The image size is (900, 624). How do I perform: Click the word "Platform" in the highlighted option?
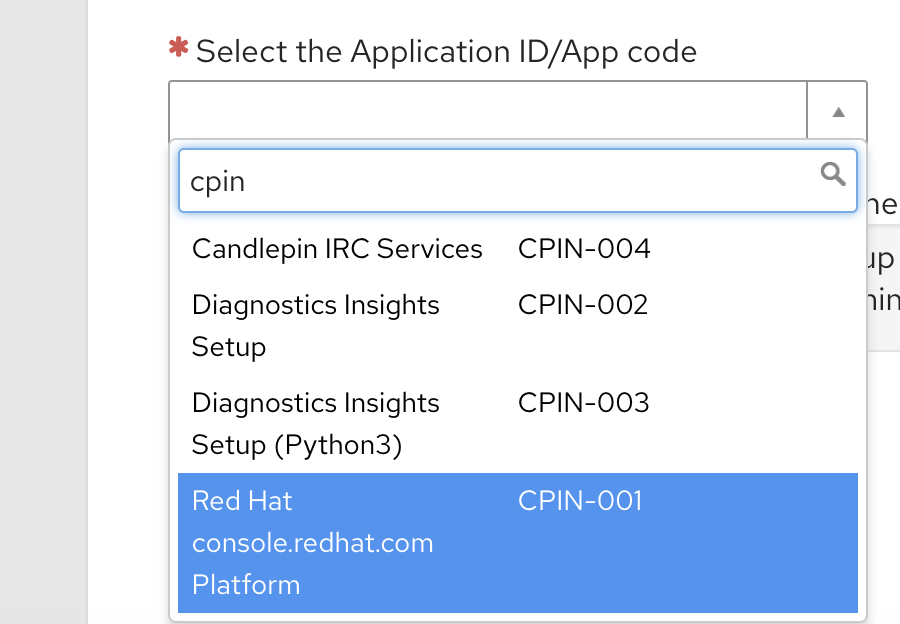pos(246,585)
